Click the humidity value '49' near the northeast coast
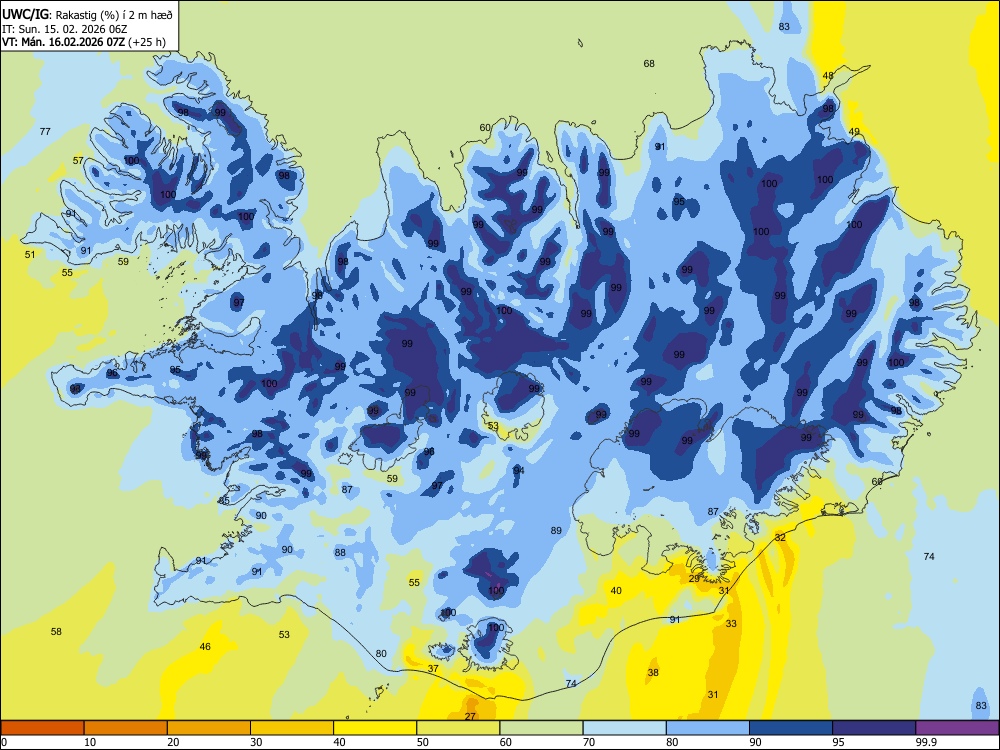Screen dimensions: 1000x750 pyautogui.click(x=854, y=131)
